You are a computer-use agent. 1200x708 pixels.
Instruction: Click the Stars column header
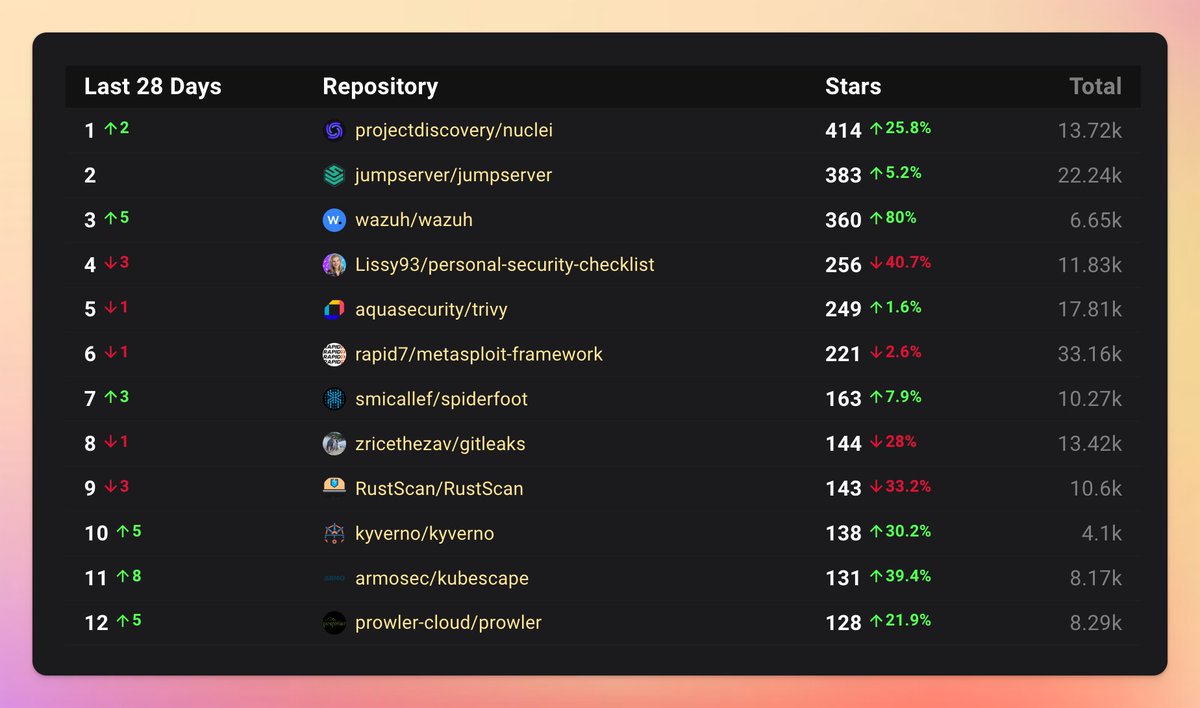tap(853, 87)
